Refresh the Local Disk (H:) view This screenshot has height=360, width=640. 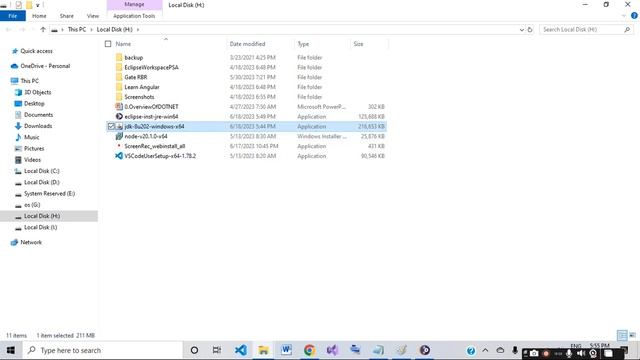click(530, 29)
